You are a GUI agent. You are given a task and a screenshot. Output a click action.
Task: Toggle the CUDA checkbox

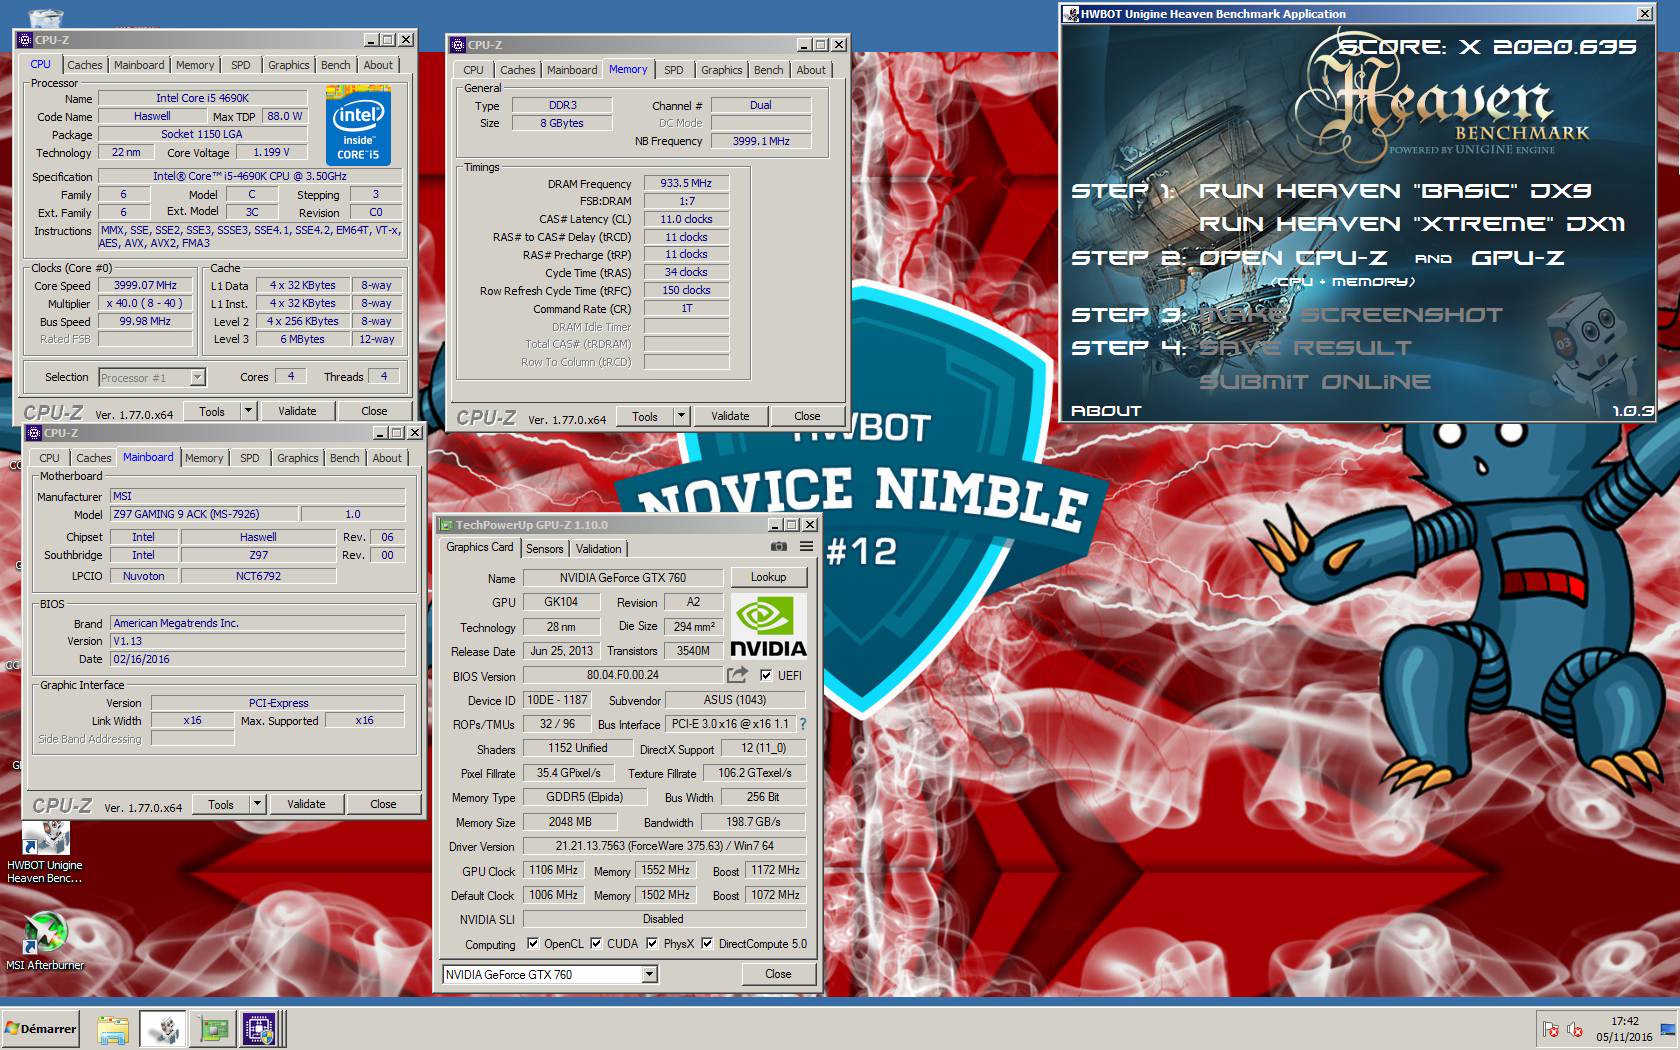[x=596, y=943]
